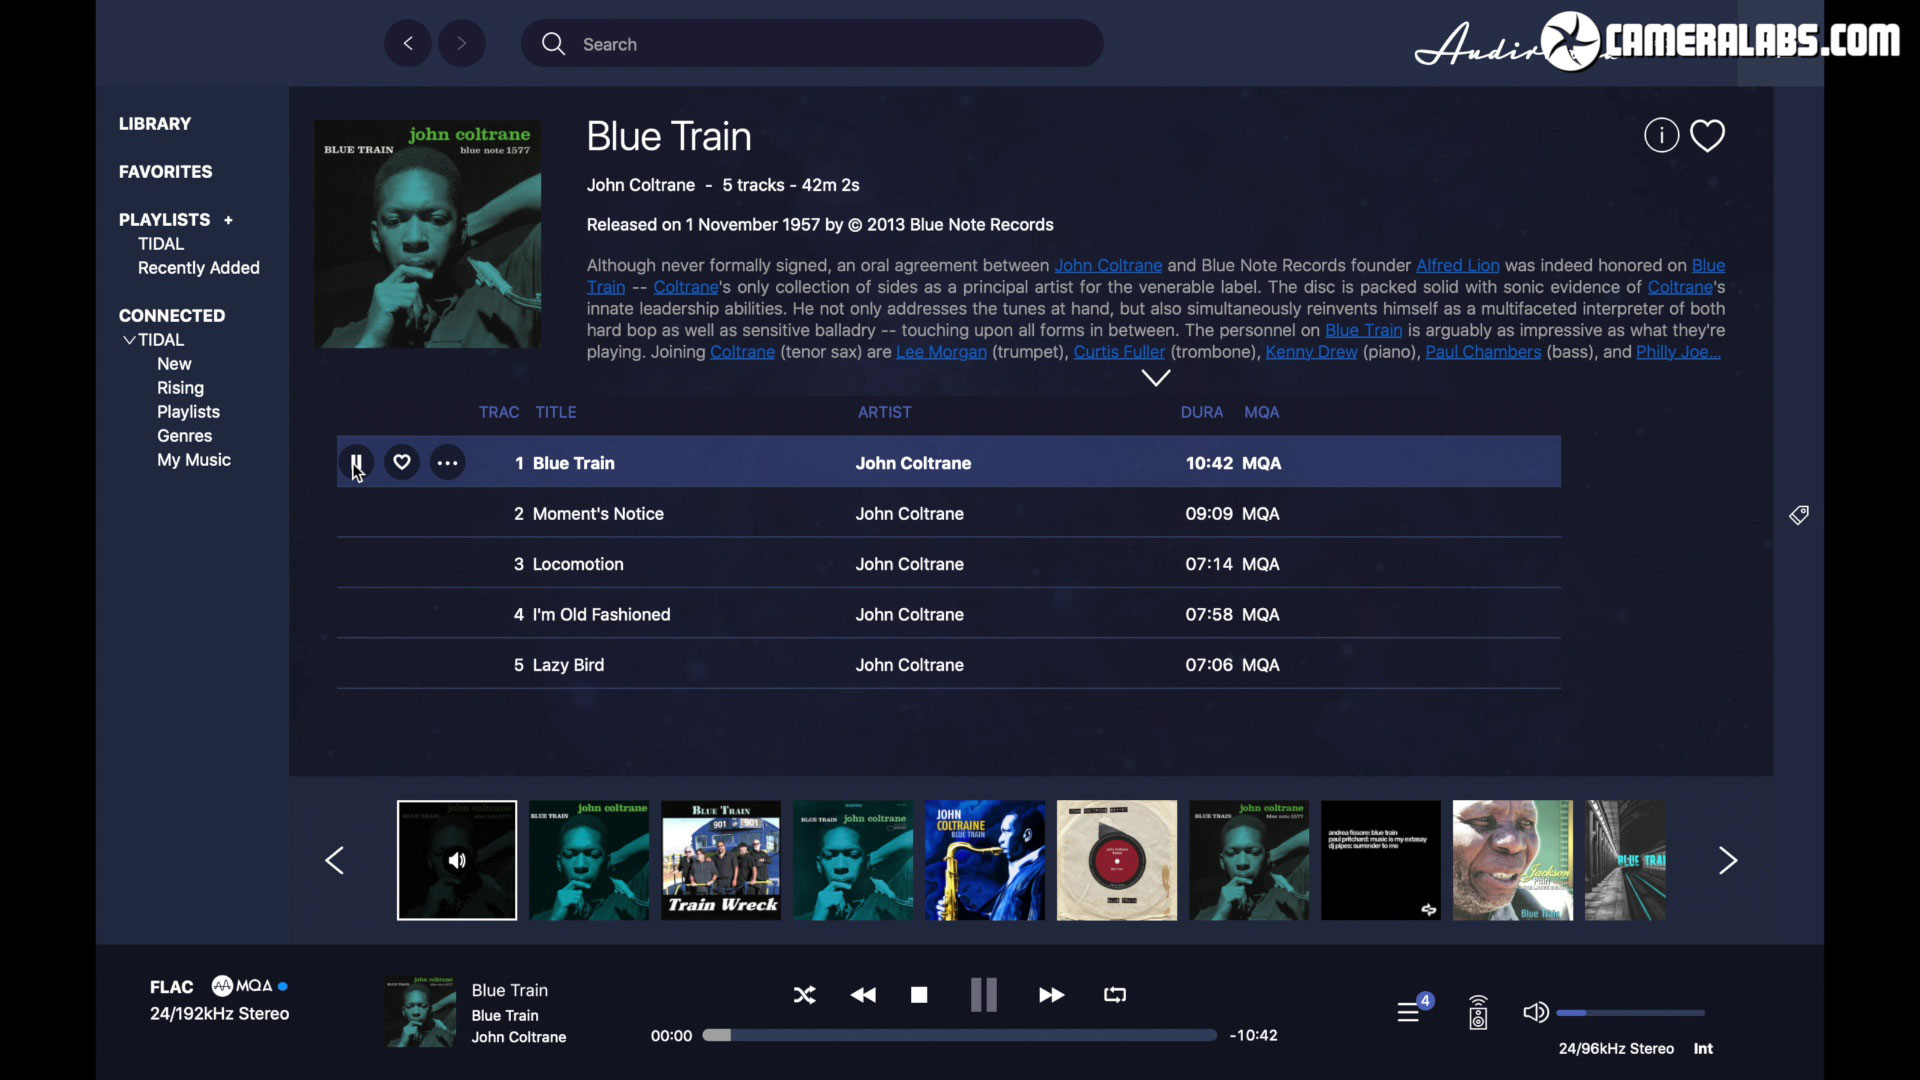Add a new playlist with the plus button

[228, 220]
